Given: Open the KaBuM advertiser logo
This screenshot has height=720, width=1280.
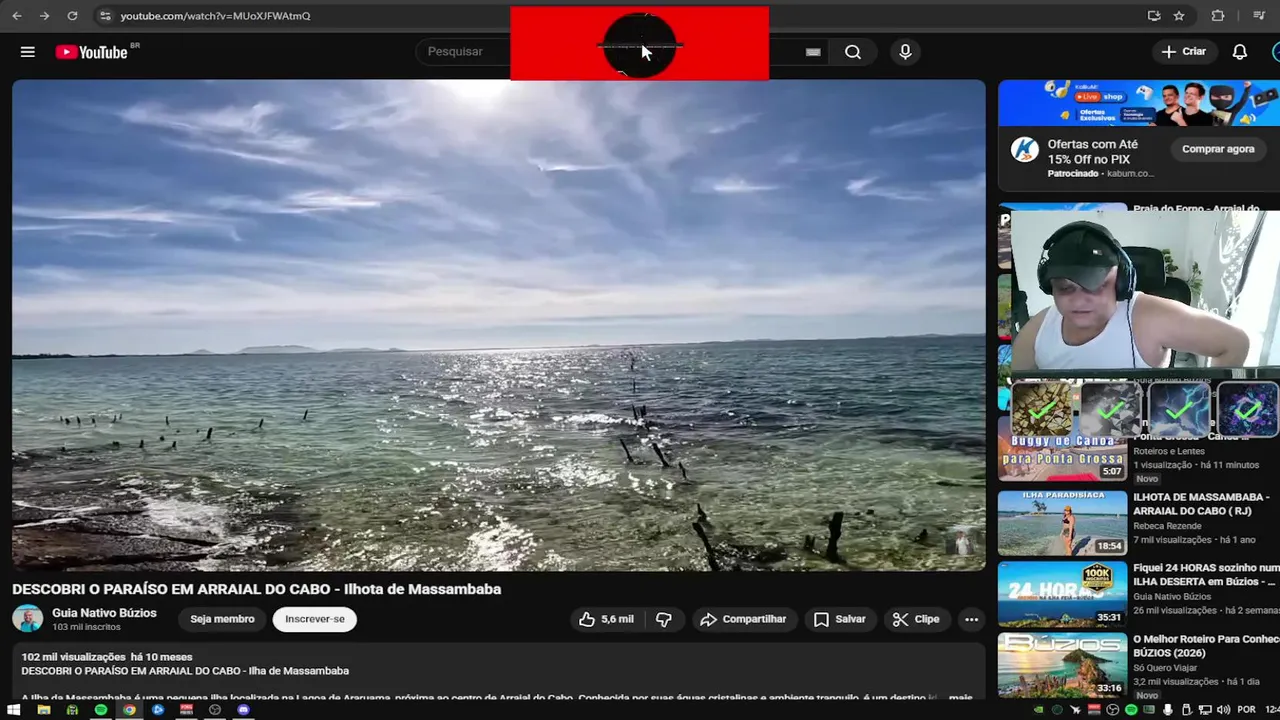Looking at the screenshot, I should 1024,150.
